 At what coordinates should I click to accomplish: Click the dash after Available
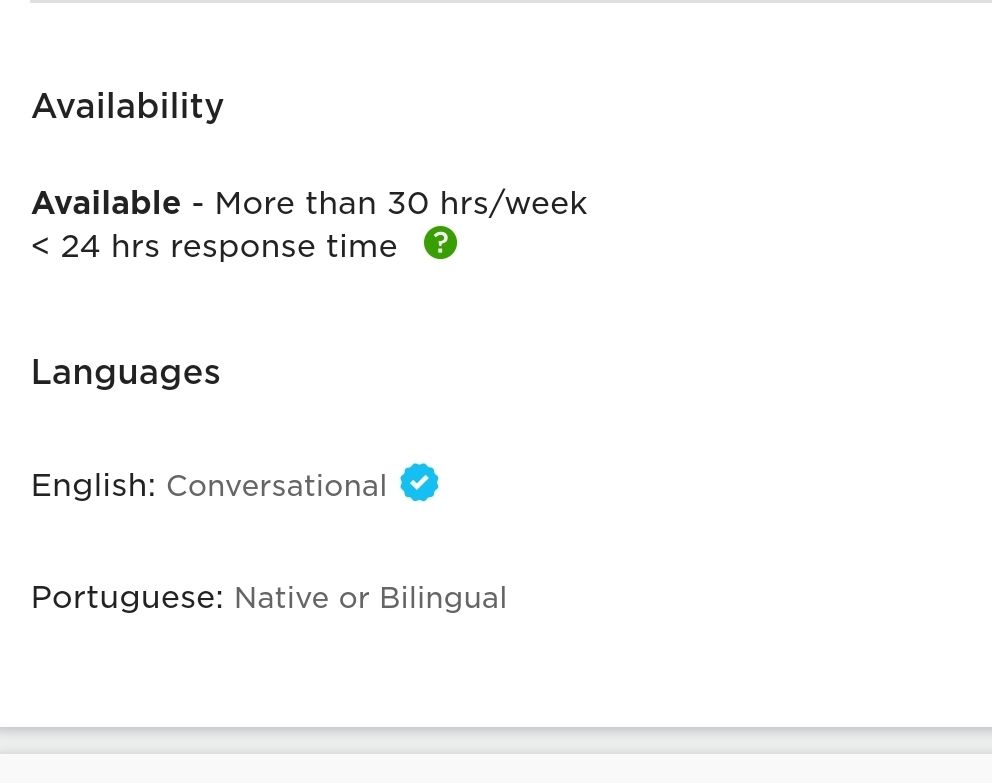pyautogui.click(x=197, y=203)
